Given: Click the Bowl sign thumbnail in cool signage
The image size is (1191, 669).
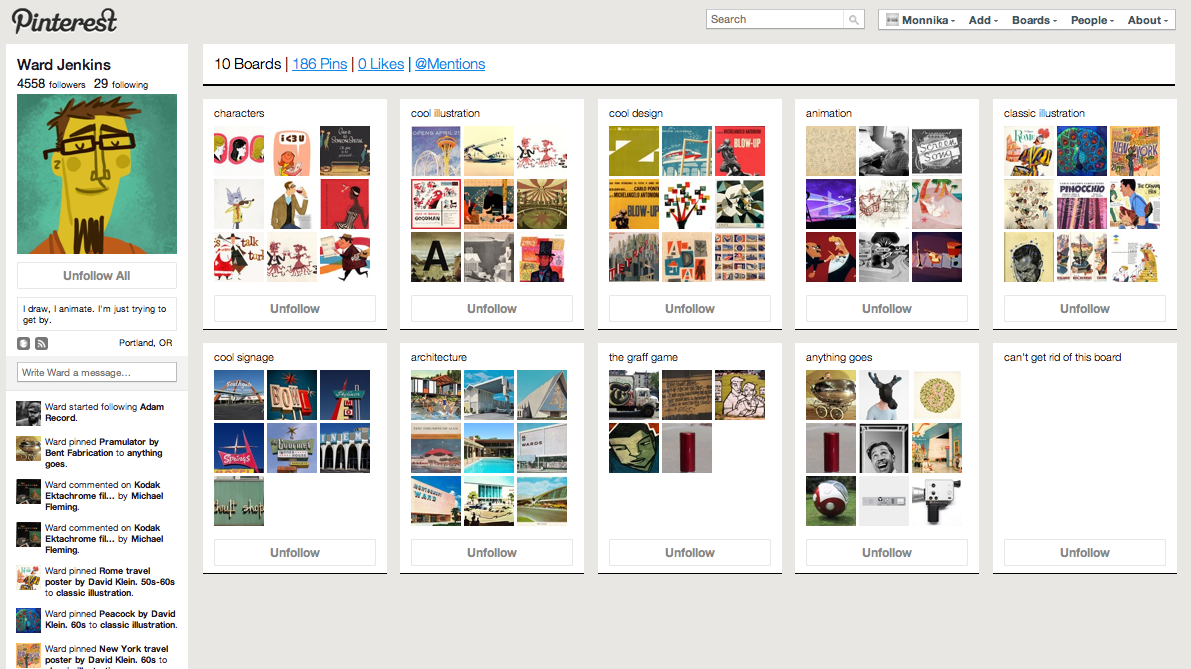Looking at the screenshot, I should pyautogui.click(x=292, y=395).
